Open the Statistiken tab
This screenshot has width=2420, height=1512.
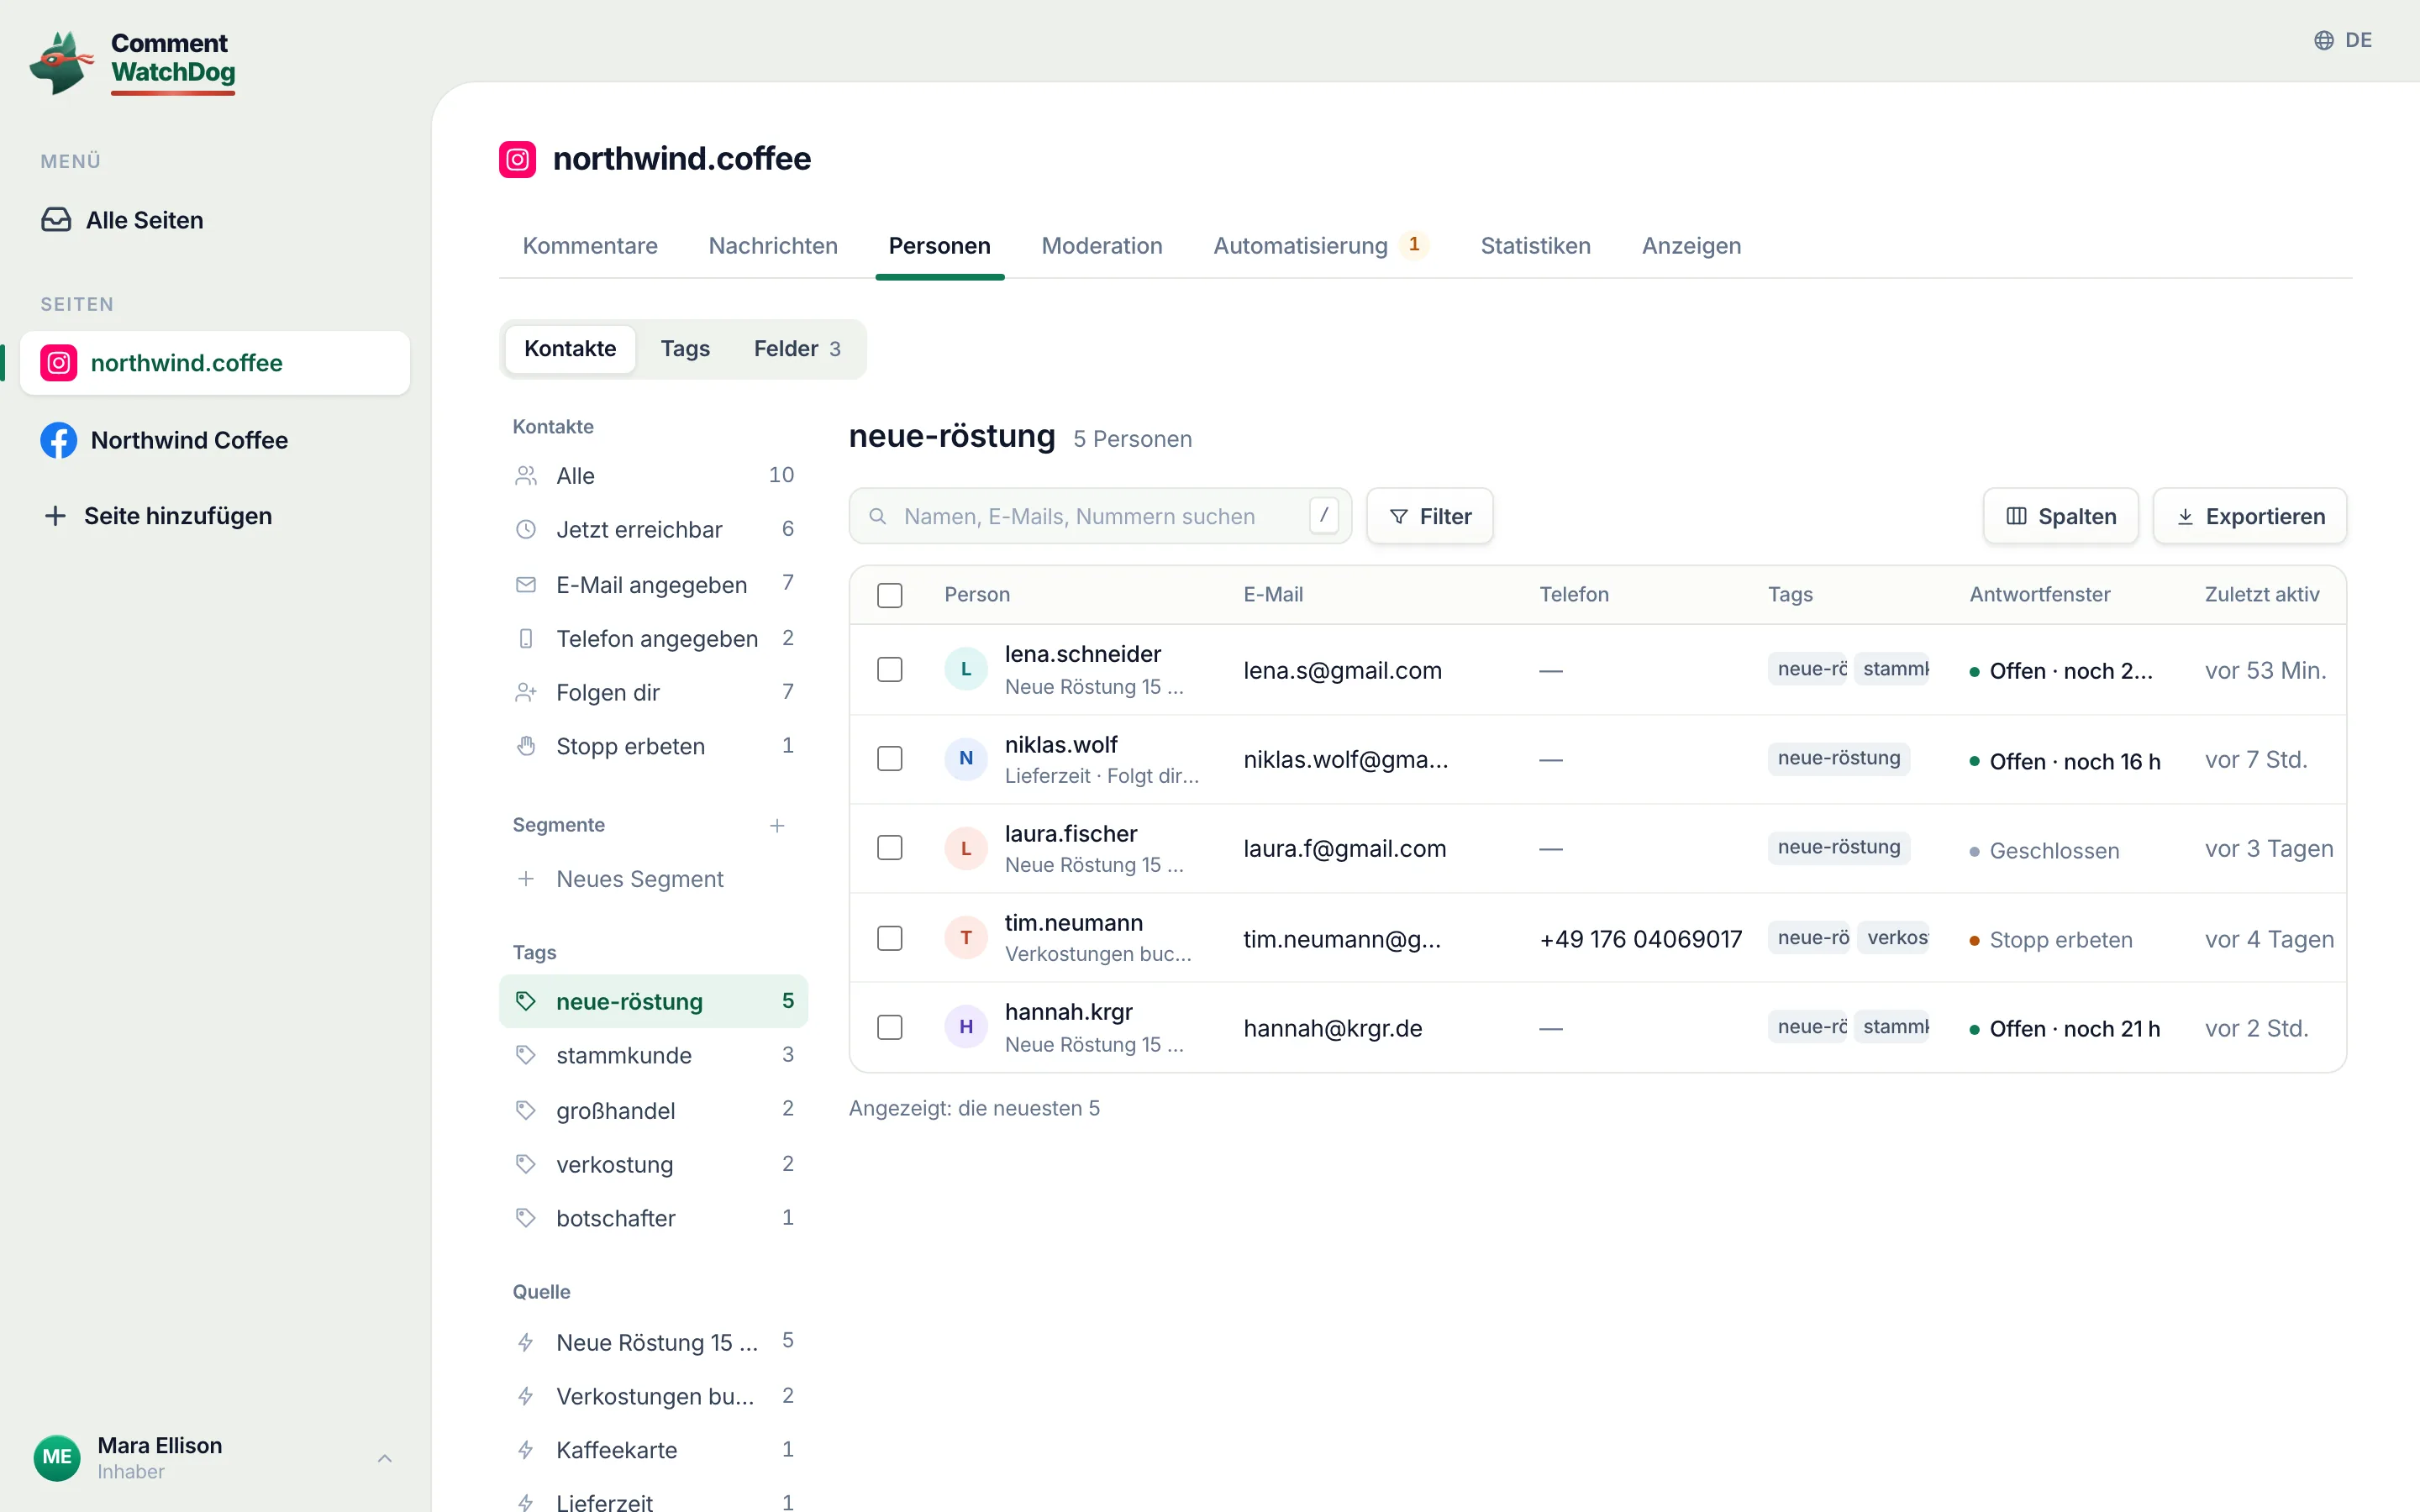click(1535, 246)
